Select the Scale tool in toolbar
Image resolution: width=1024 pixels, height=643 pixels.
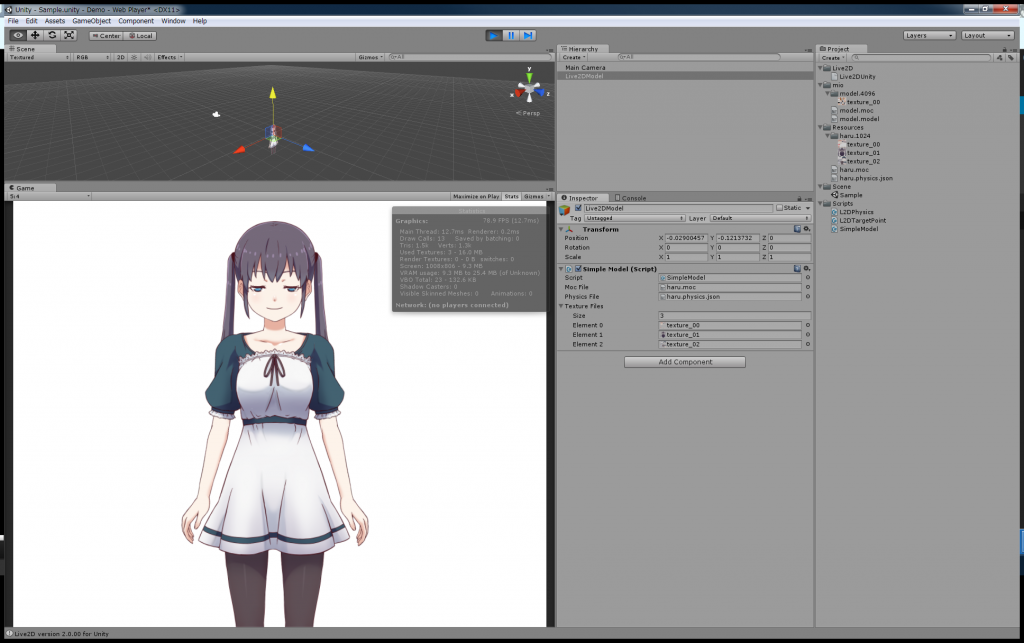(69, 35)
